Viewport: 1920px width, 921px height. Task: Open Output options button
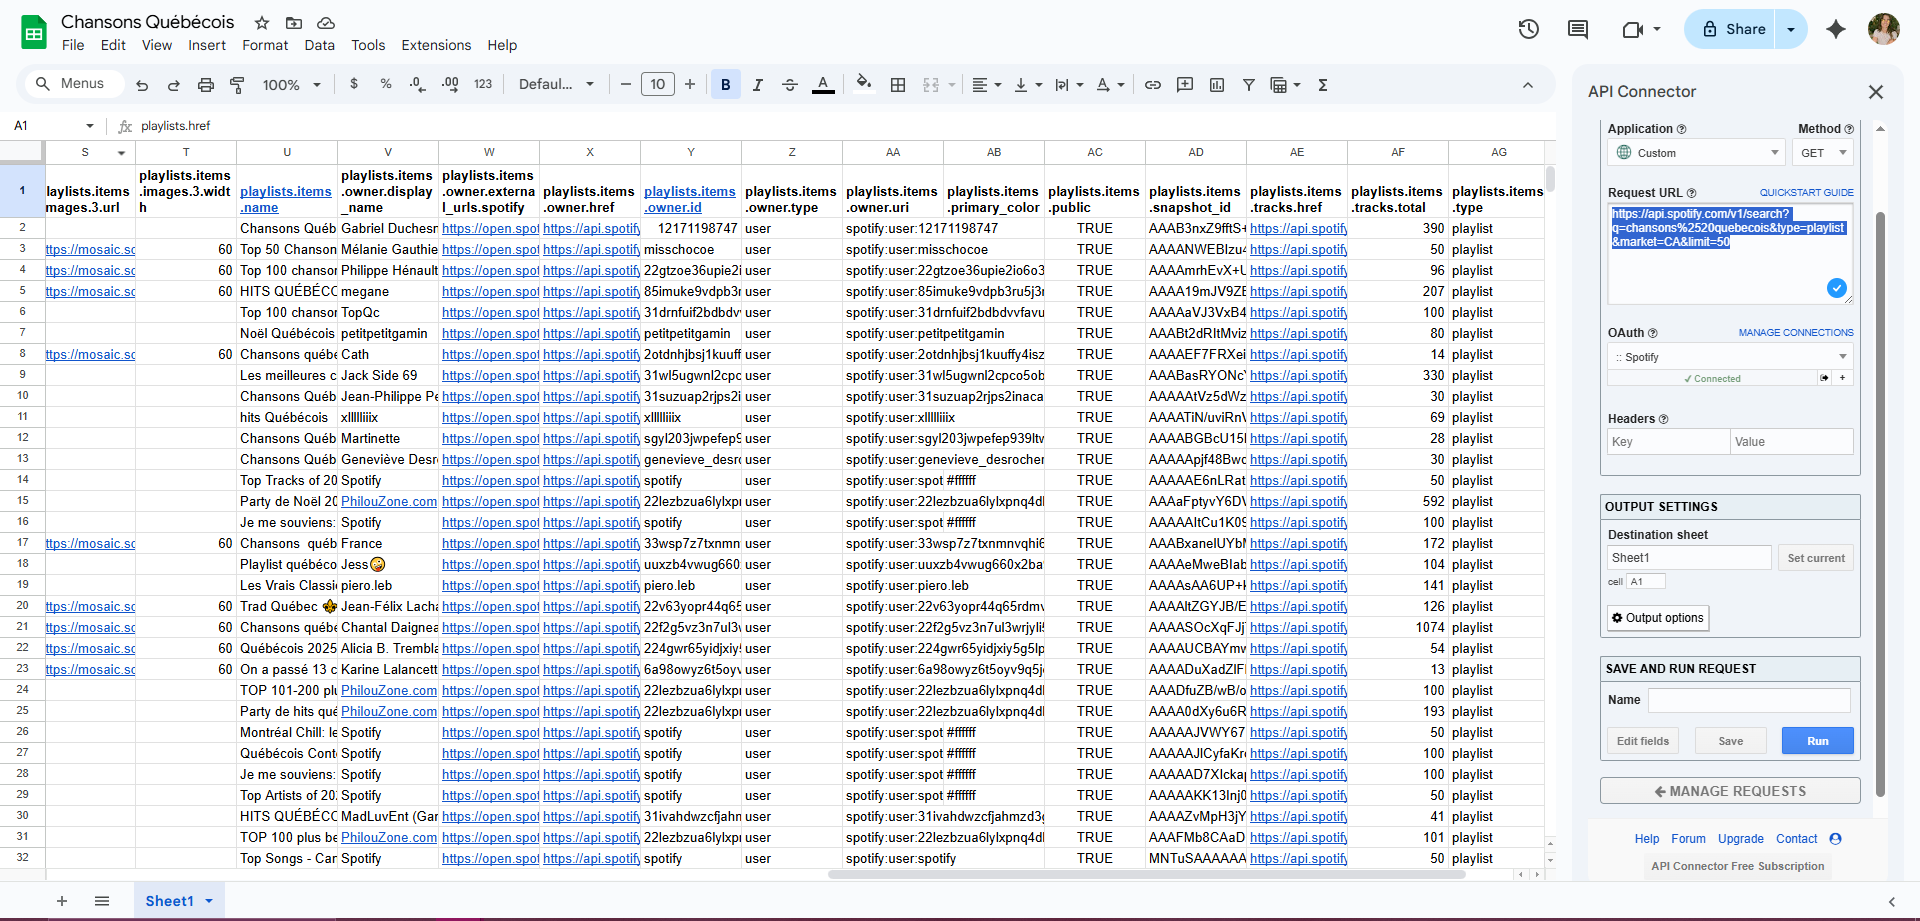(x=1658, y=618)
